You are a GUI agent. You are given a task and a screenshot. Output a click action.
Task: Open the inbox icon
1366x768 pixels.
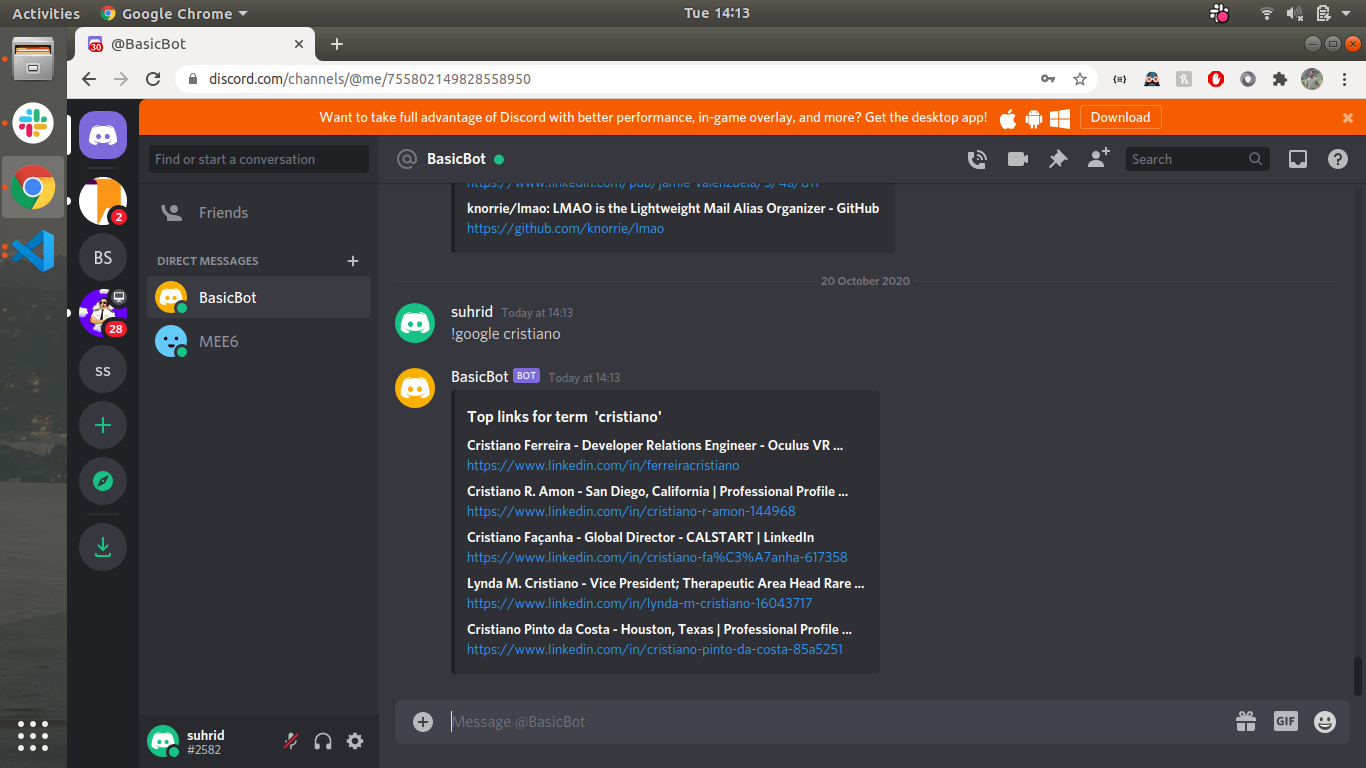[x=1297, y=159]
